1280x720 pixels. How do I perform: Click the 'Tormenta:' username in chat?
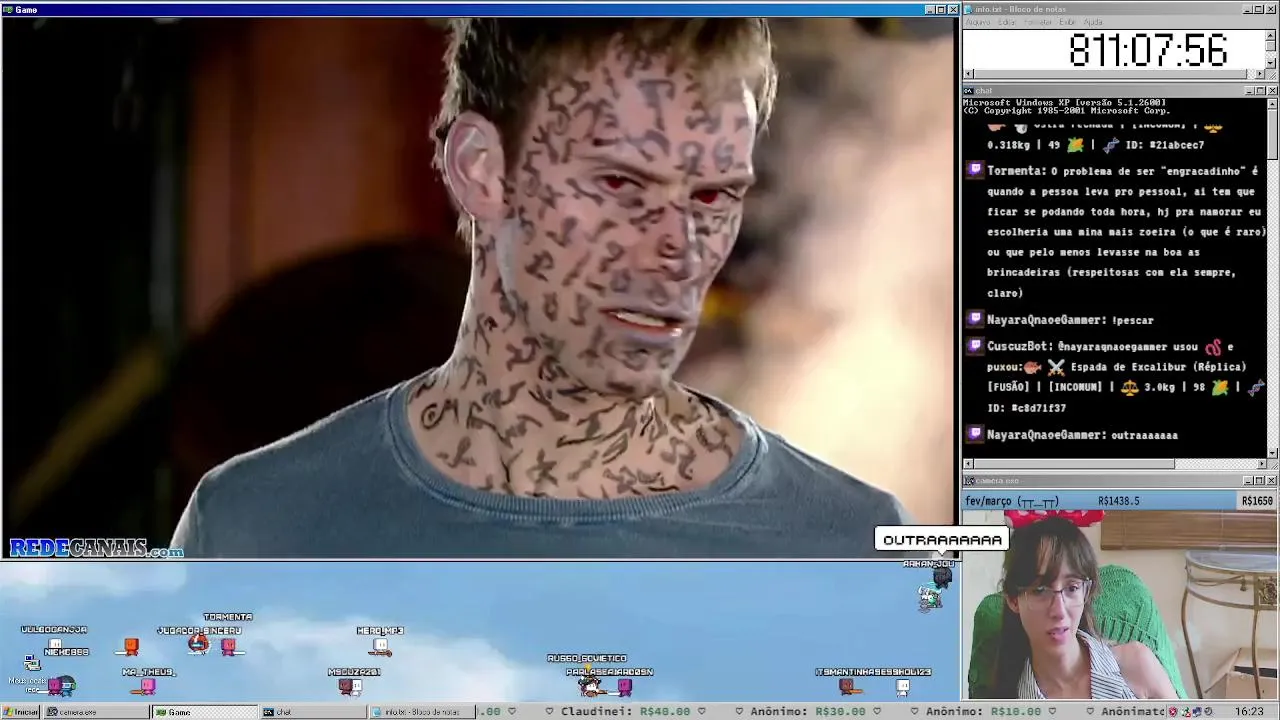(x=1017, y=171)
